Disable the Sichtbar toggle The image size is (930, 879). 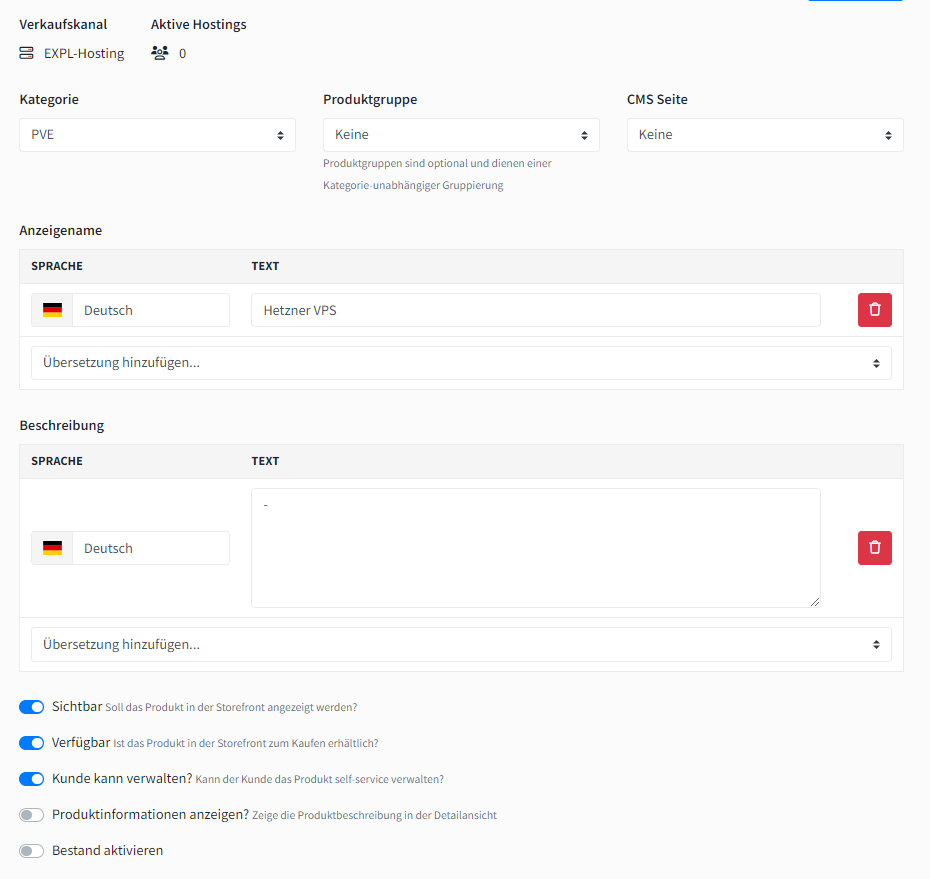coord(32,707)
